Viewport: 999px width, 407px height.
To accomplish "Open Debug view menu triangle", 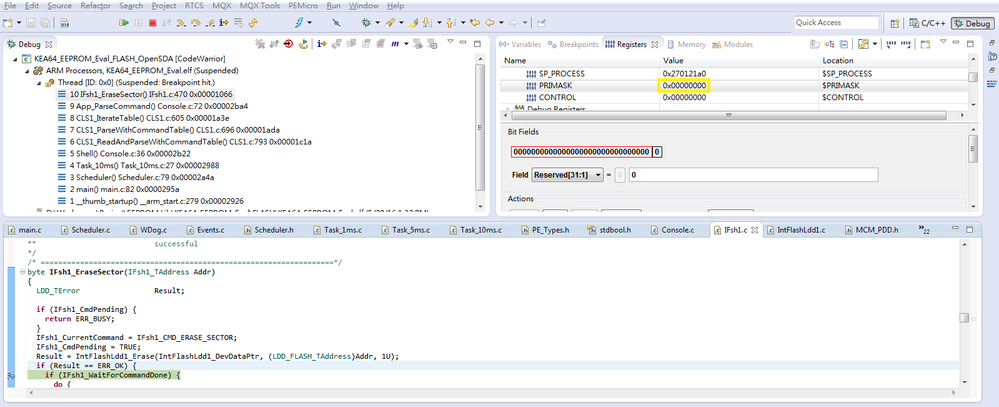I will tap(450, 42).
